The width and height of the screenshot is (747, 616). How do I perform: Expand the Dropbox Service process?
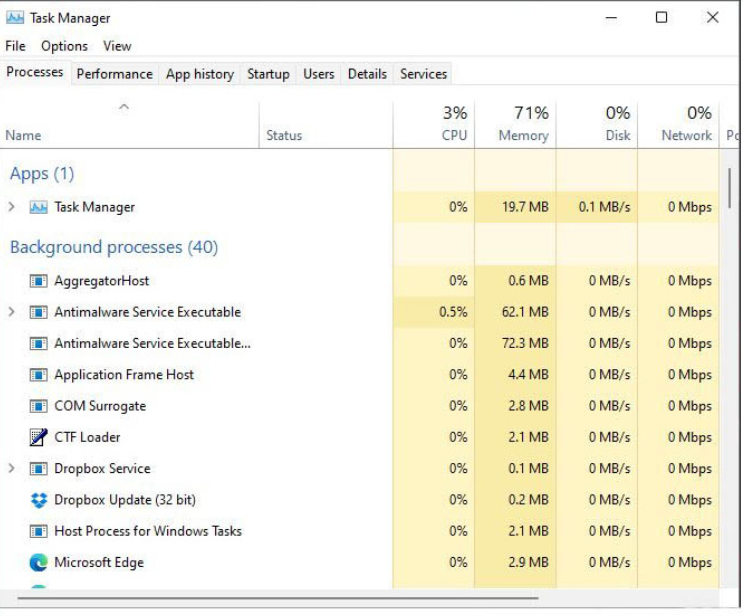12,468
